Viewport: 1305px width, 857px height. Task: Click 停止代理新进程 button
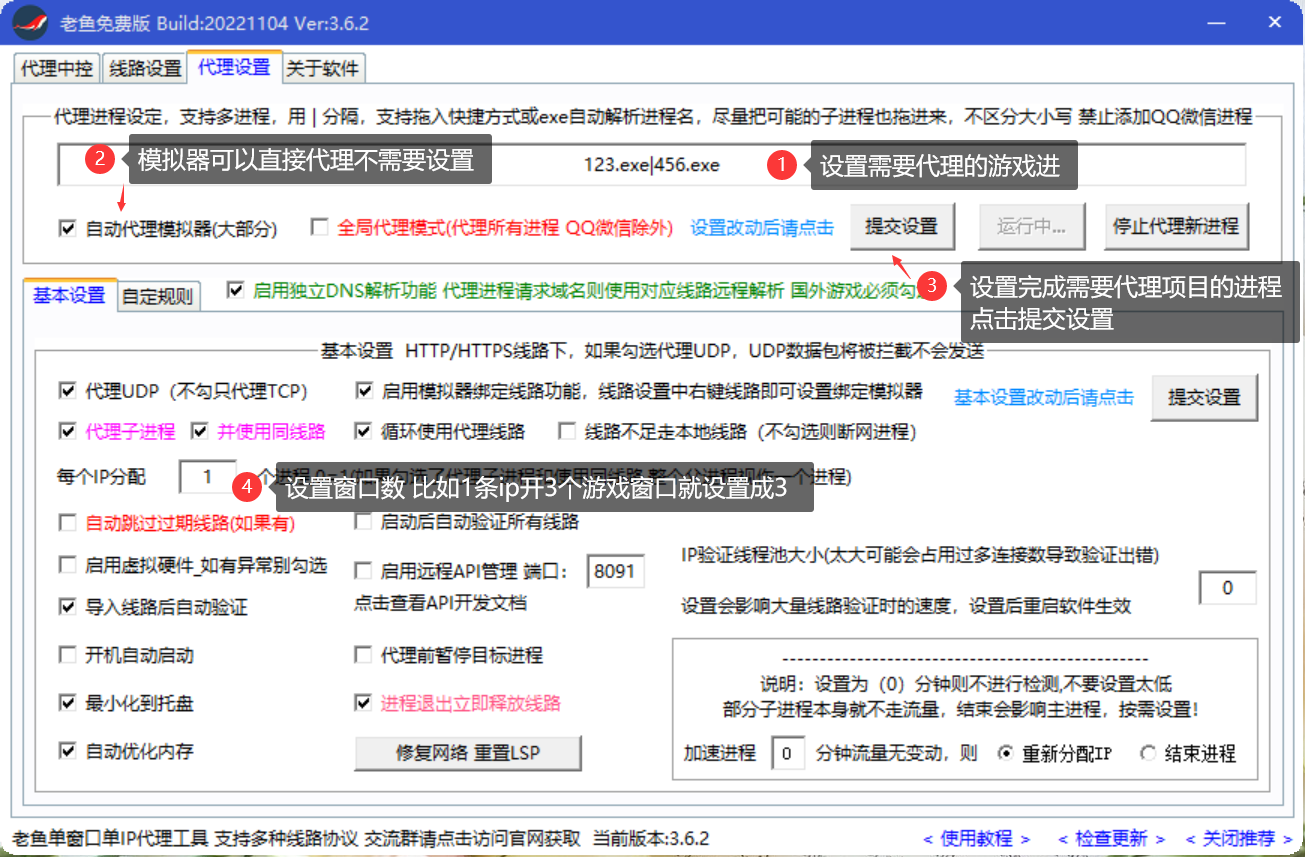(1175, 227)
